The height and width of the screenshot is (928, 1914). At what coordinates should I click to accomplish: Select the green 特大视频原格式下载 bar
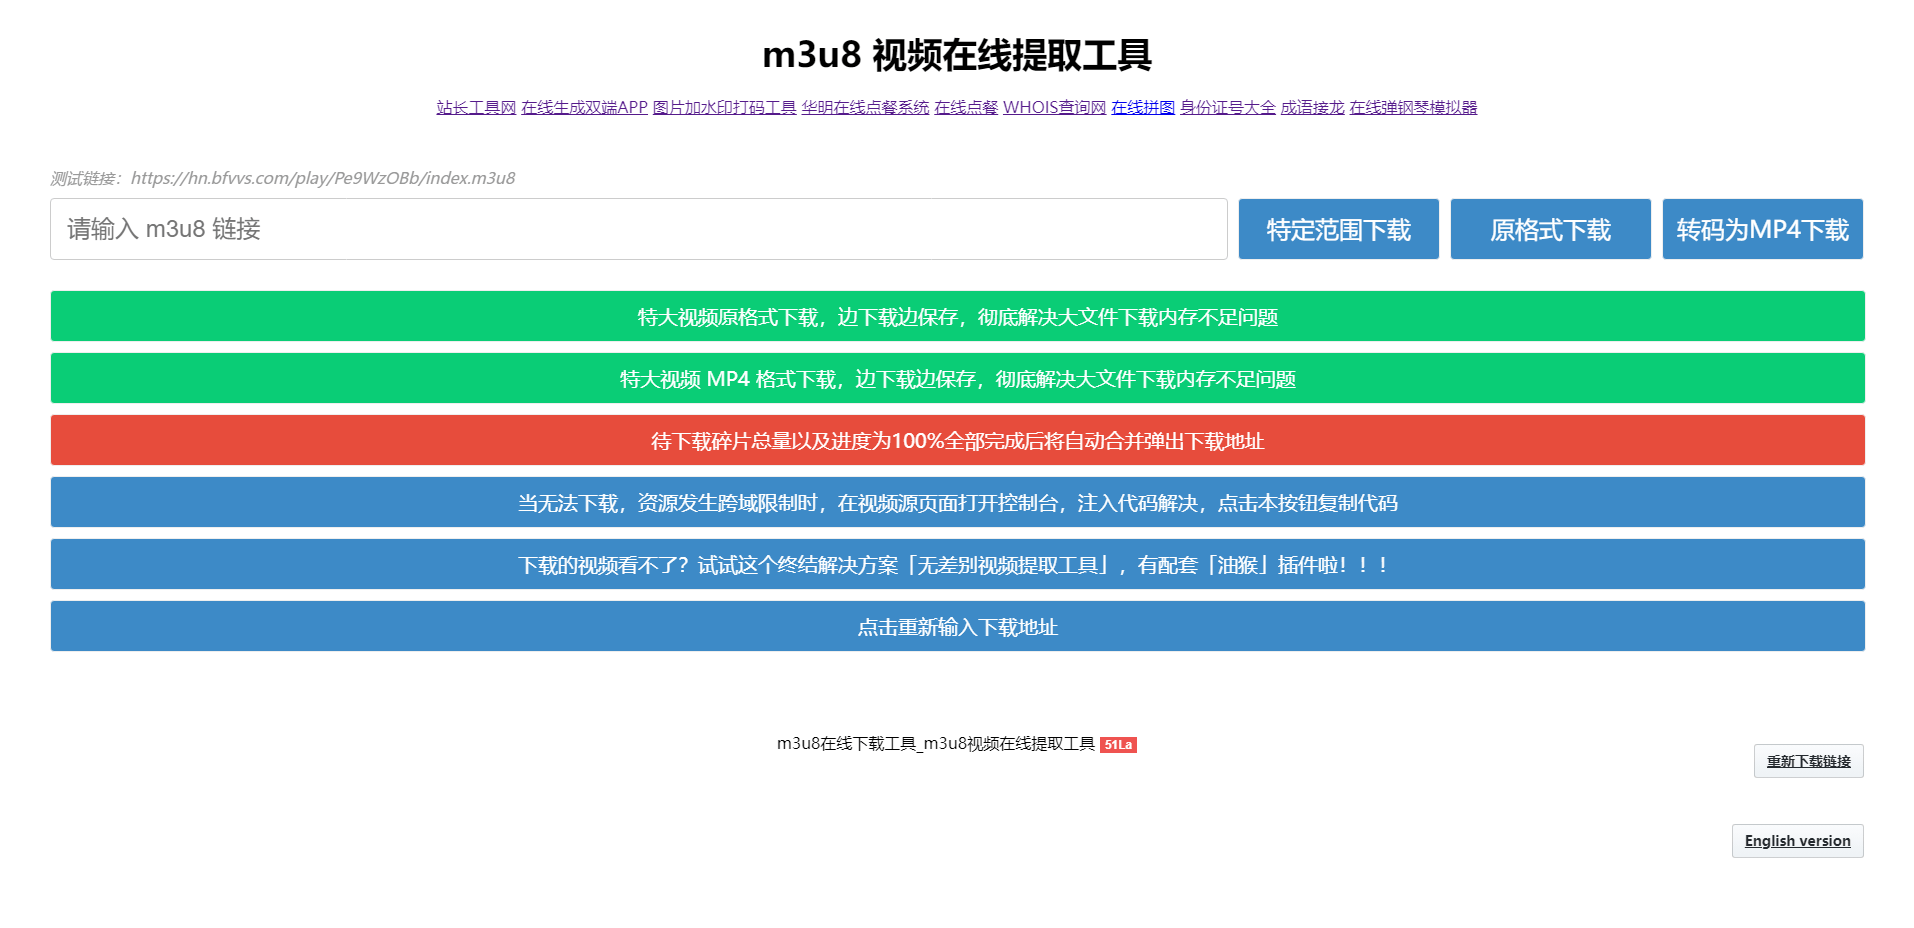pos(958,316)
